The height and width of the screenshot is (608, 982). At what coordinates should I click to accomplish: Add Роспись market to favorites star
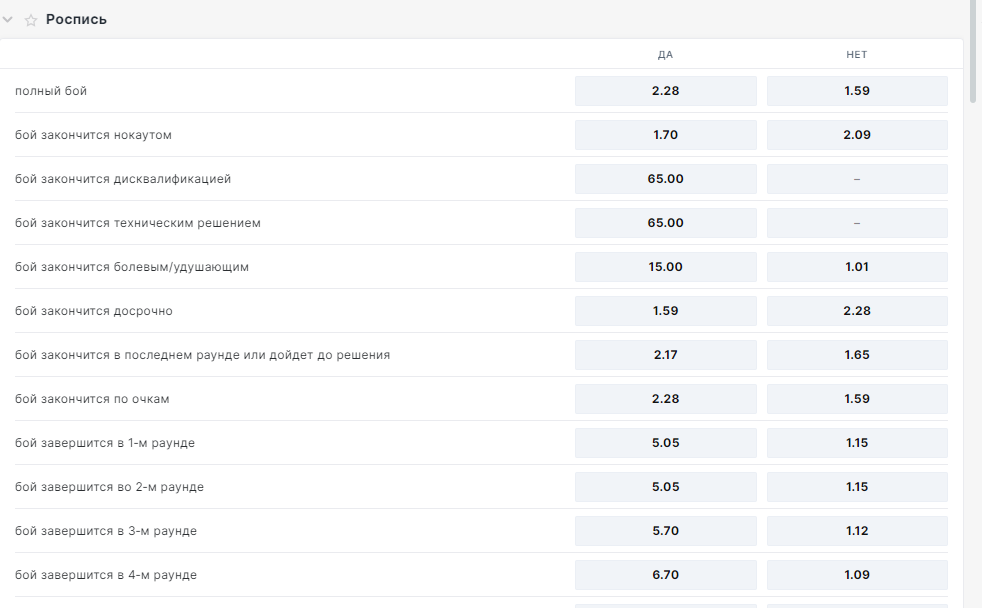point(31,21)
